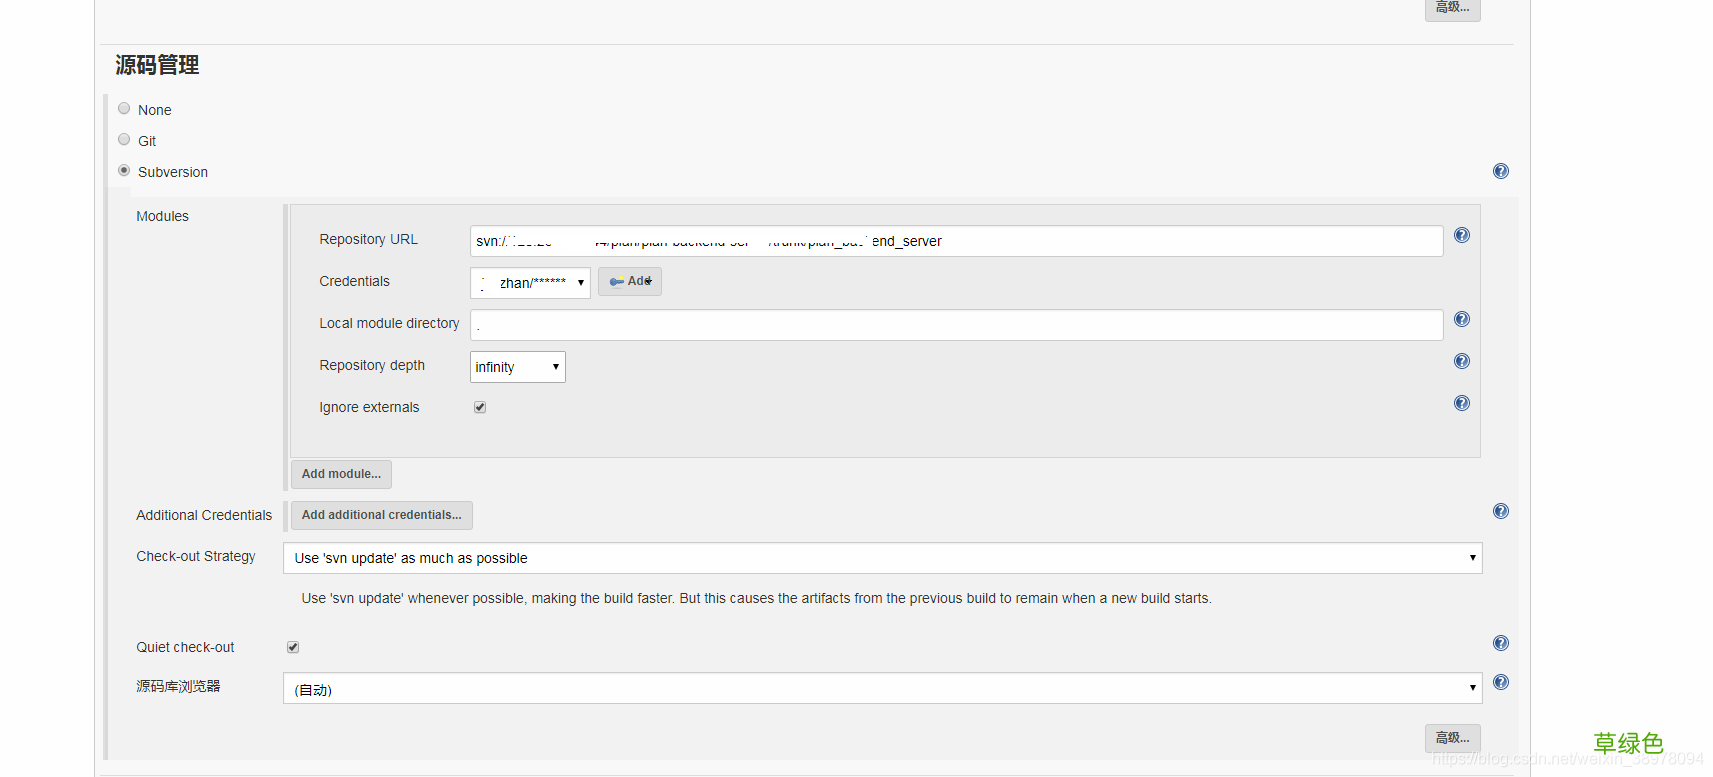Screen dimensions: 1713x777
Task: Select the None source control option
Action: pos(124,108)
